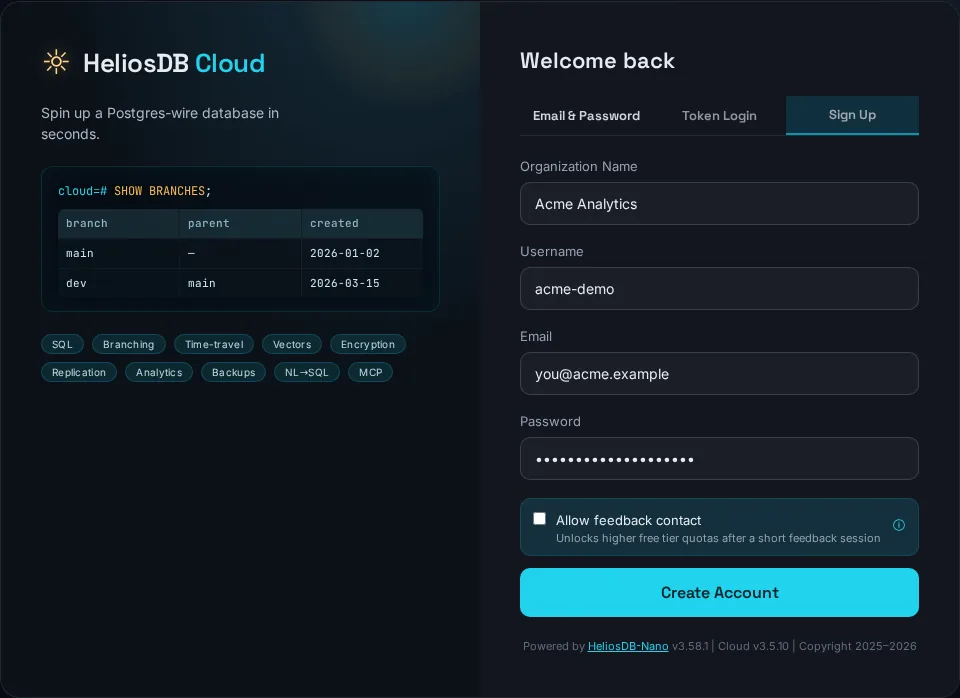This screenshot has height=698, width=960.
Task: Click the SQL feature tag
Action: click(x=62, y=344)
